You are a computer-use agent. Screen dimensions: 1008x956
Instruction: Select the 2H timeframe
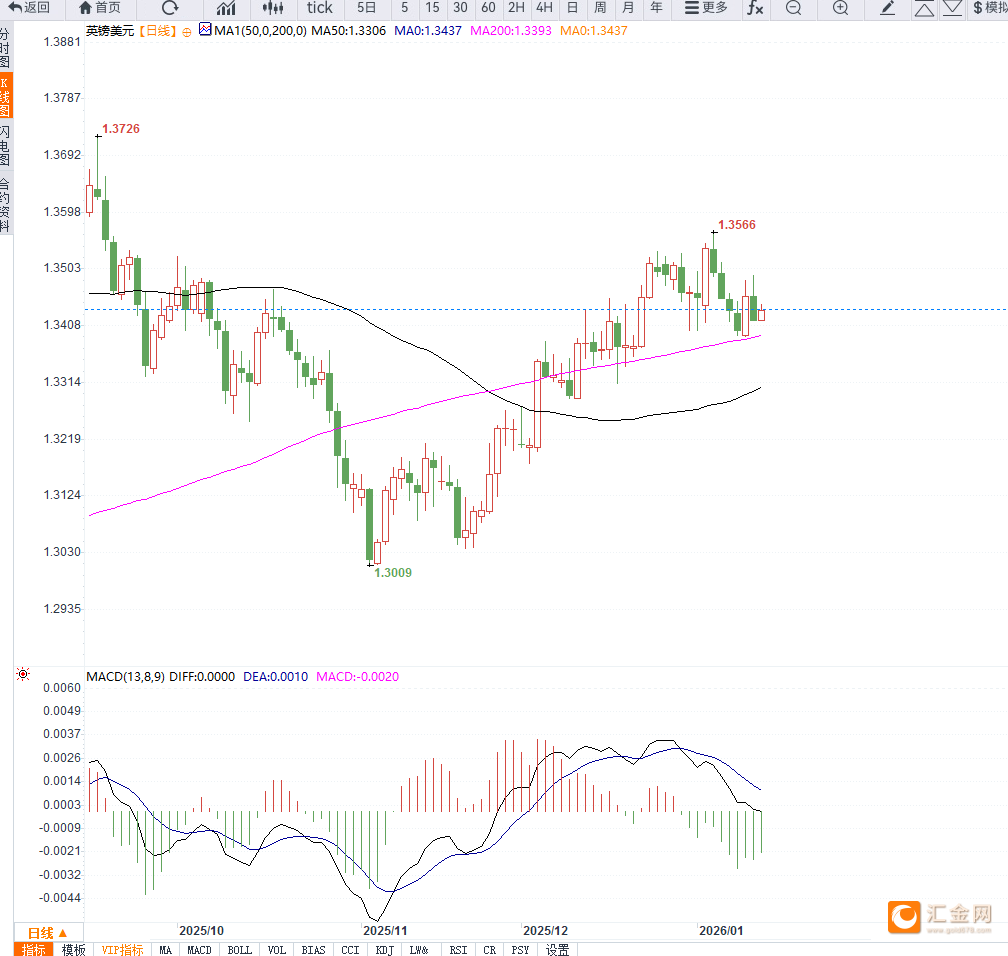pos(516,8)
